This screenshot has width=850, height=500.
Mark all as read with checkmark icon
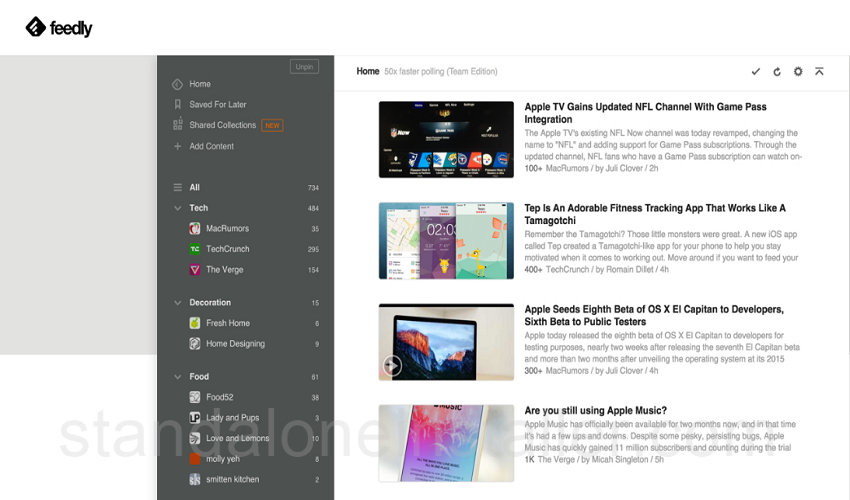pyautogui.click(x=756, y=72)
